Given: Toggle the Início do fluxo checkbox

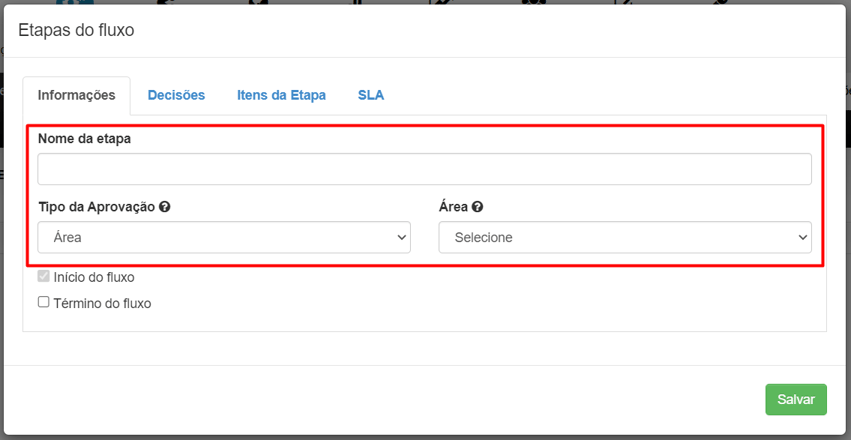Looking at the screenshot, I should (x=44, y=277).
